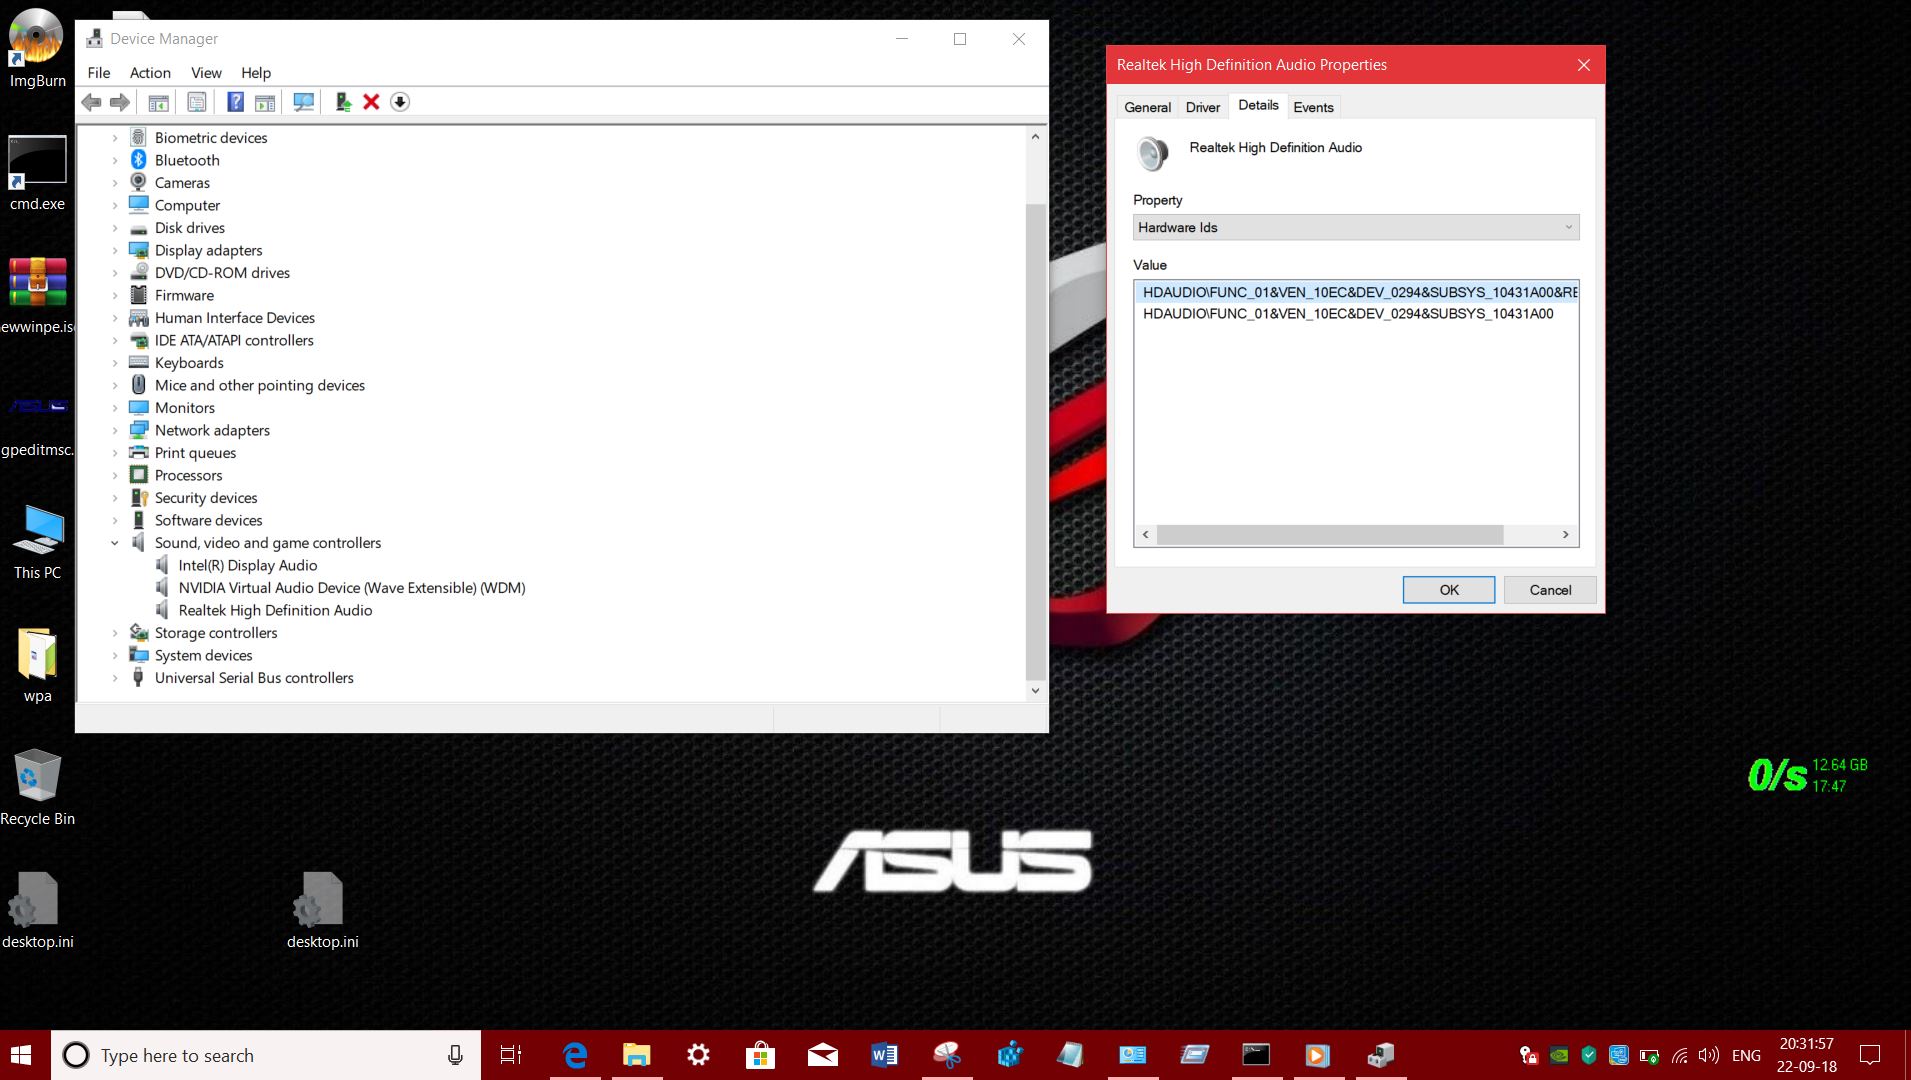Open Microsoft Edge from the taskbar
Viewport: 1911px width, 1080px height.
tap(575, 1055)
